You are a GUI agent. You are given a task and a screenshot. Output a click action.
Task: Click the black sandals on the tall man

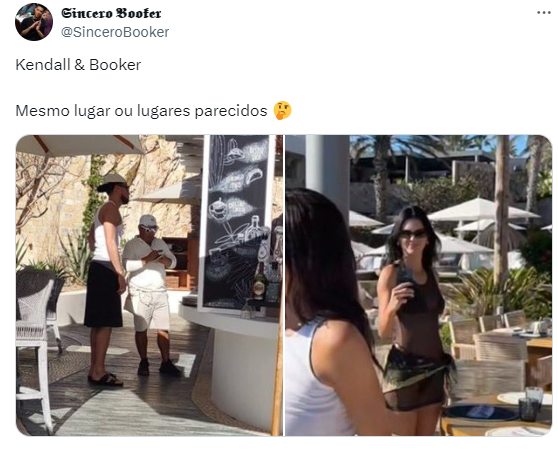coord(106,379)
